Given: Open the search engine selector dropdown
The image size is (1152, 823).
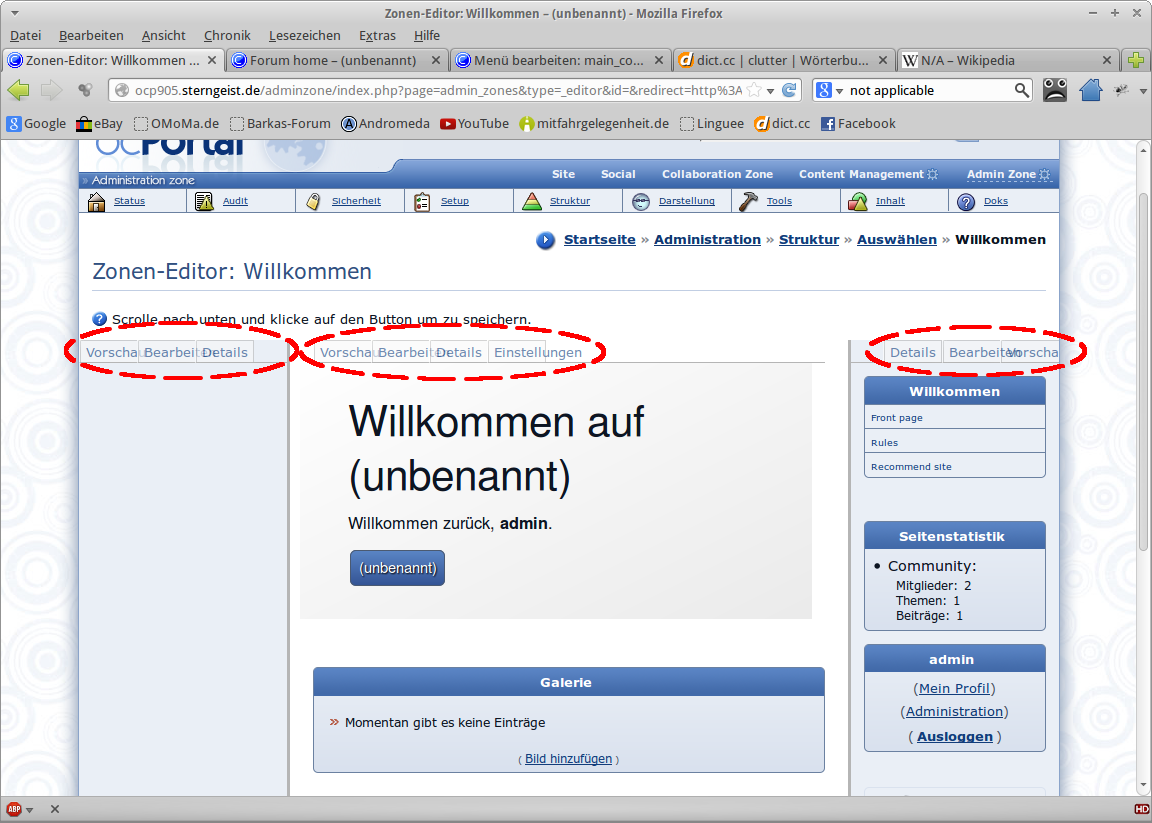Looking at the screenshot, I should (x=829, y=90).
